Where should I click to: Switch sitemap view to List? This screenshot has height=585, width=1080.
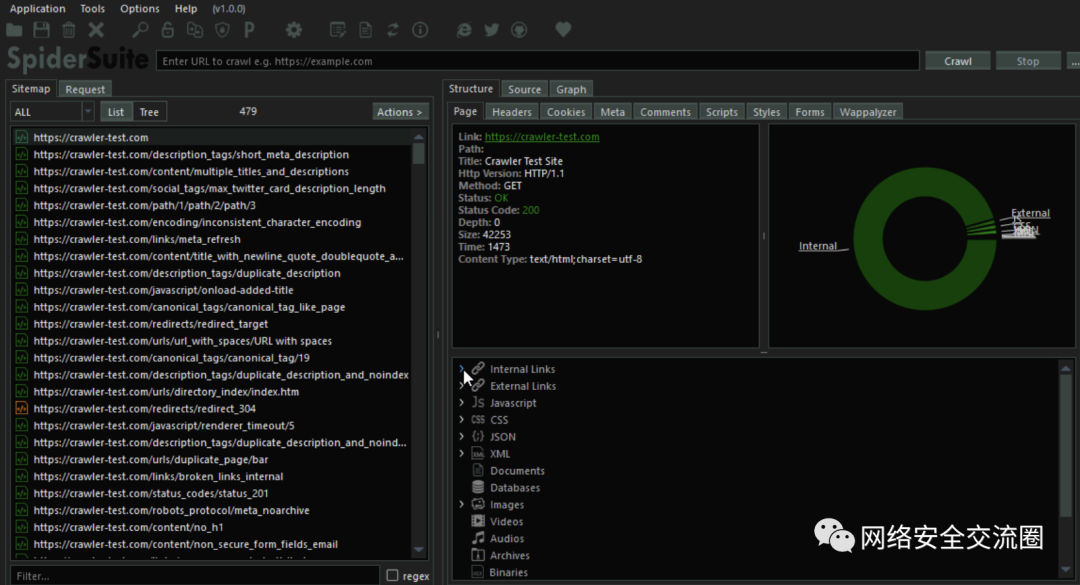(x=116, y=112)
